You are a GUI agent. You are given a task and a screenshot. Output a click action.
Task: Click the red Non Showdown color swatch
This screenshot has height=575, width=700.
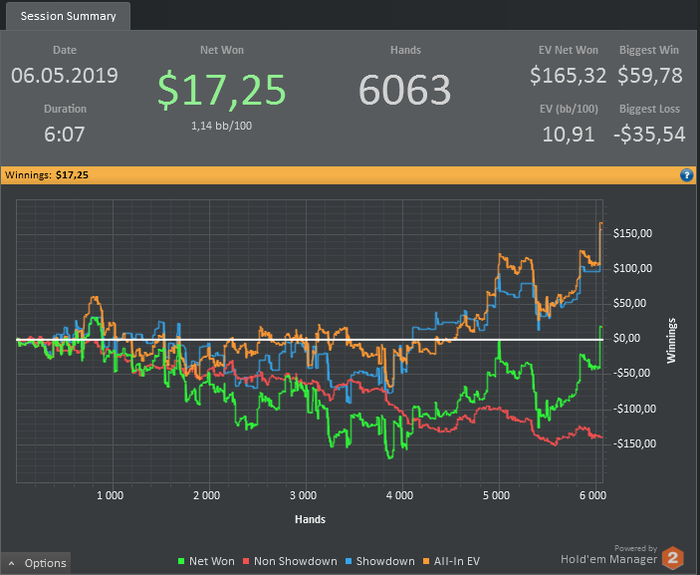[246, 561]
